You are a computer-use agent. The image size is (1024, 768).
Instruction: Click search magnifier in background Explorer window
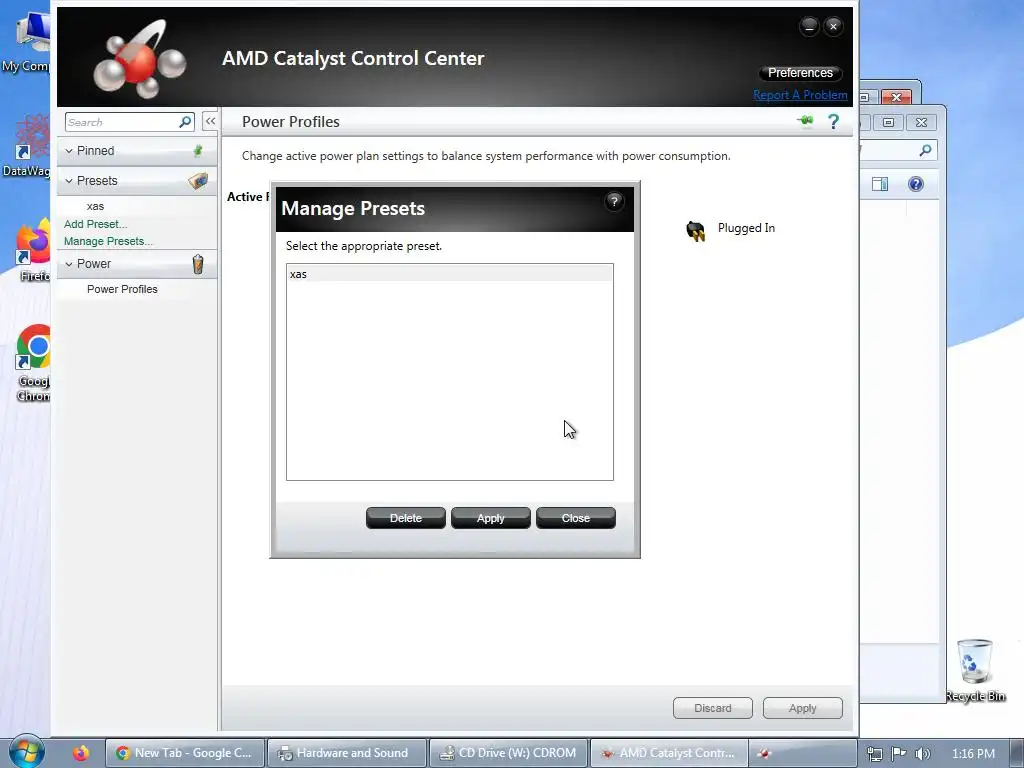(x=925, y=151)
